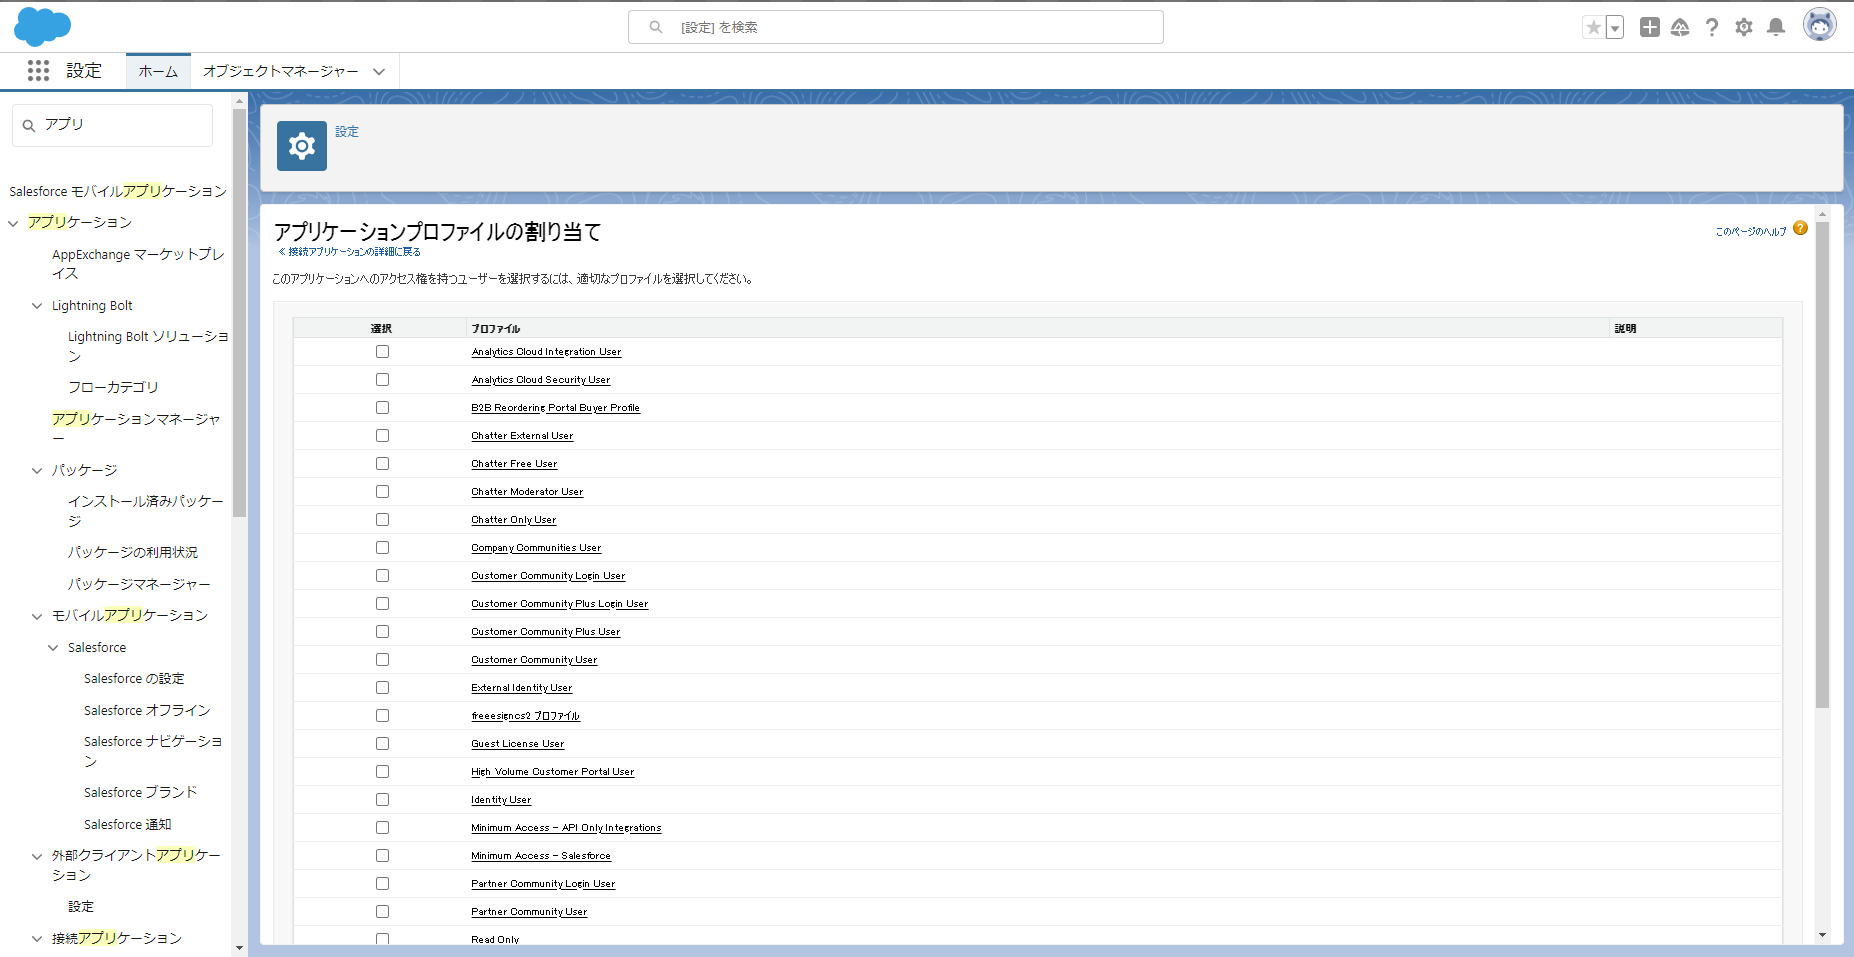
Task: Check the Analytics Cloud Security User checkbox
Action: (382, 380)
